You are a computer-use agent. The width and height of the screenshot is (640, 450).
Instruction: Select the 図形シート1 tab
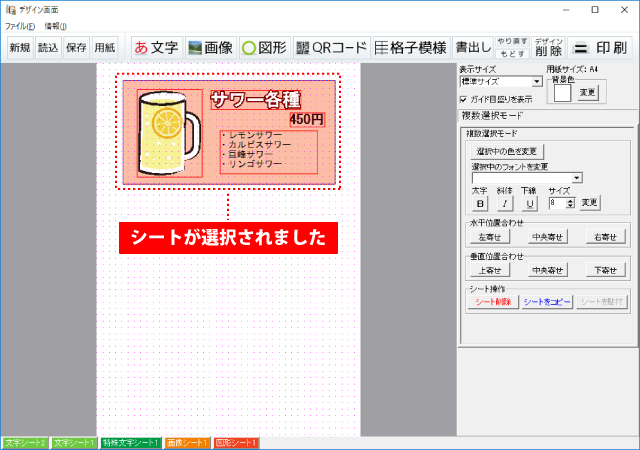[x=236, y=443]
